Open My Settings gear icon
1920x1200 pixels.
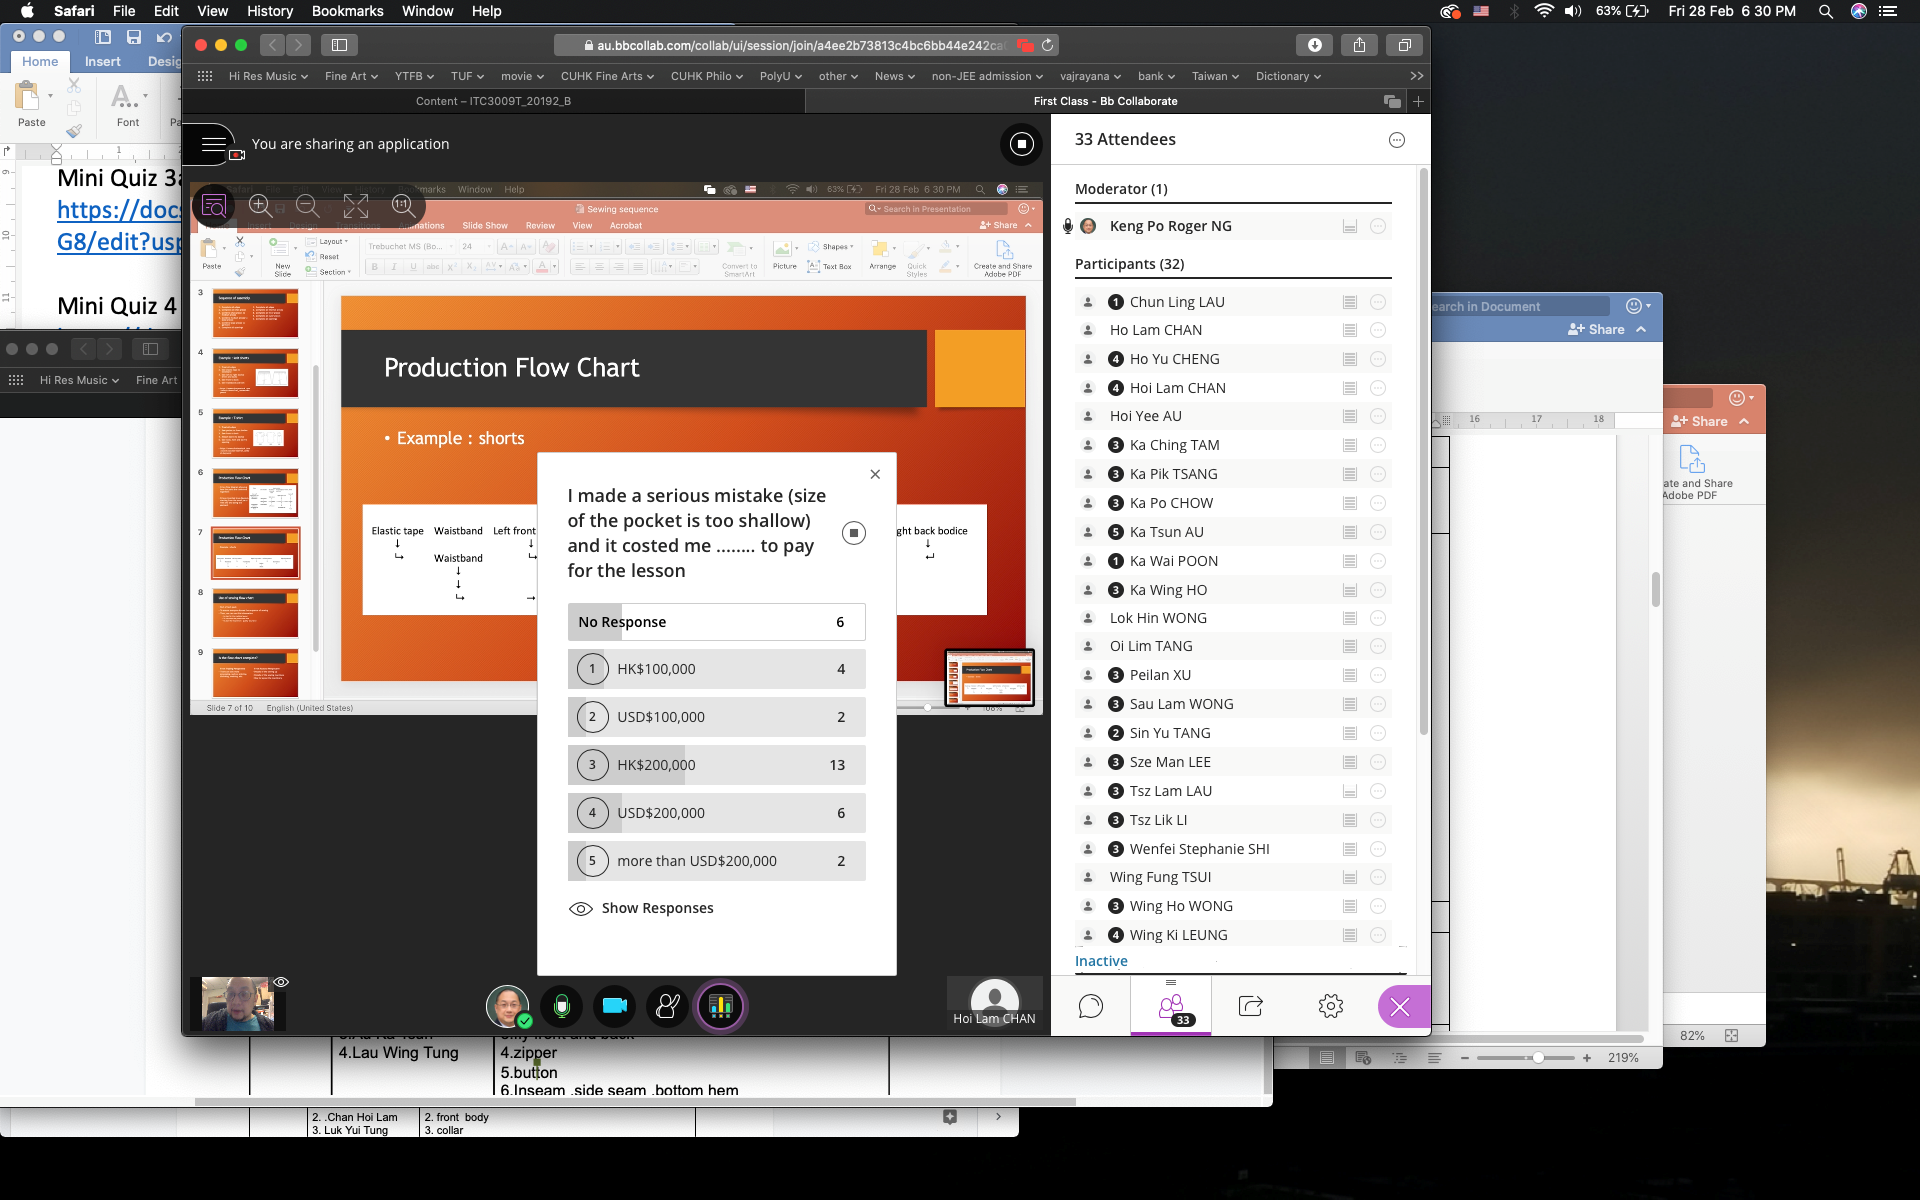(x=1330, y=1006)
